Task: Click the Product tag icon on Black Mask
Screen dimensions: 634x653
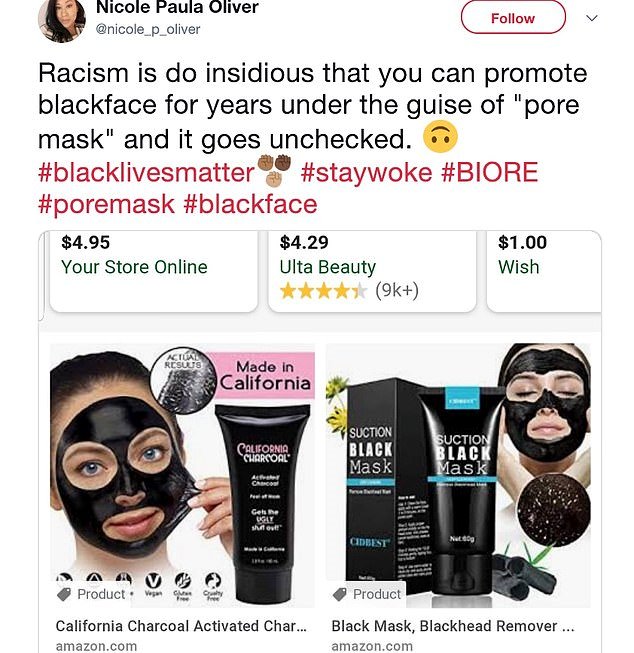Action: 340,594
